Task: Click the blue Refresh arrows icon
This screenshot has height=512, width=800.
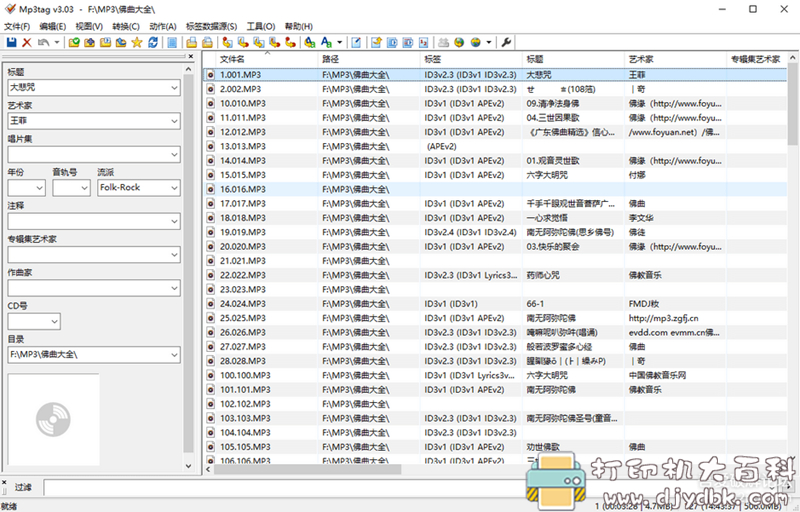Action: click(153, 42)
